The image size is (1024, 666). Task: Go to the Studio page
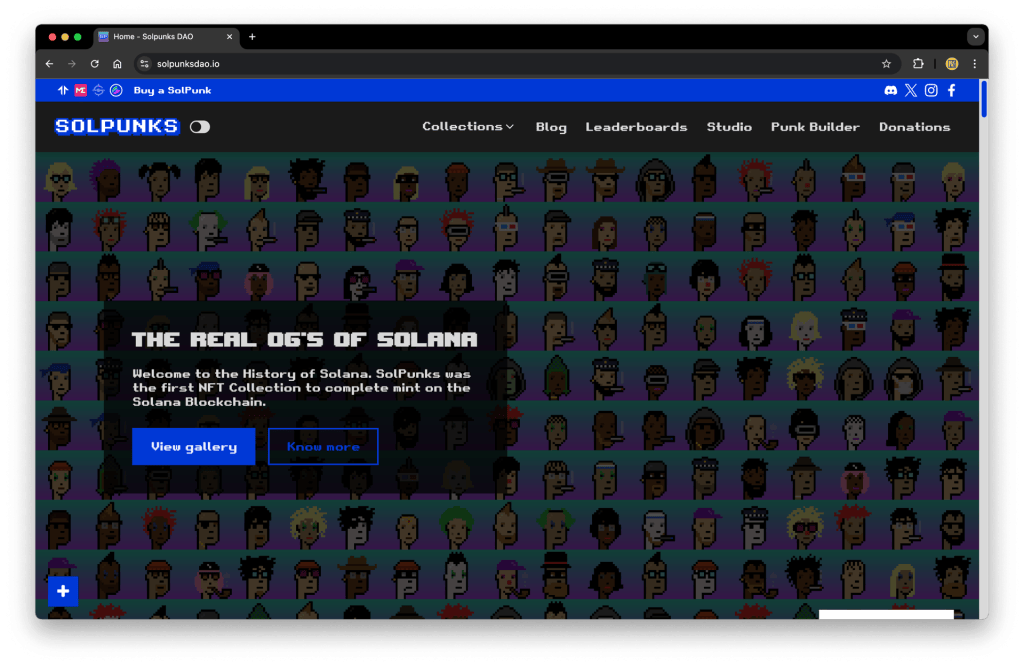729,127
